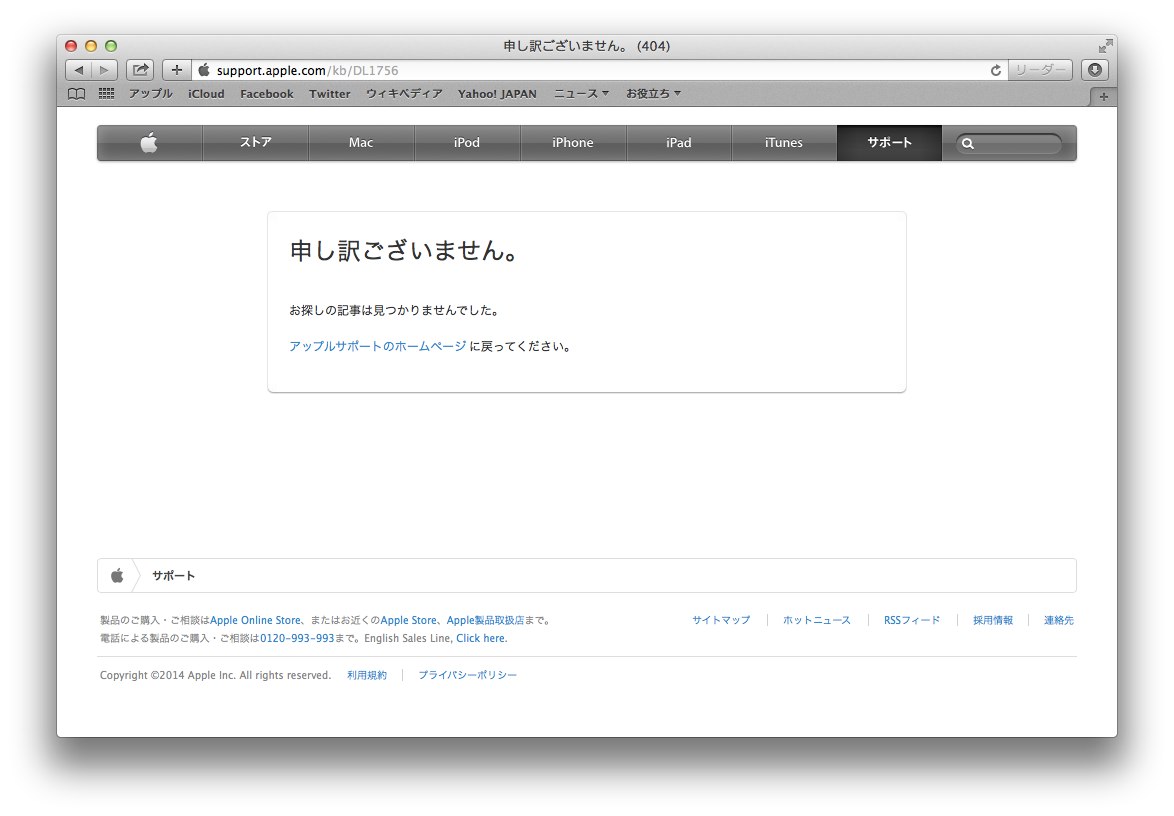1174x816 pixels.
Task: Select the iPad navigation tab
Action: pyautogui.click(x=678, y=142)
